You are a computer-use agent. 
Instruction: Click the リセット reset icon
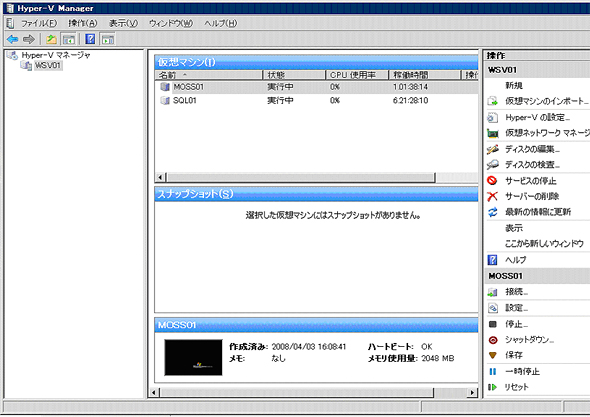coord(492,387)
